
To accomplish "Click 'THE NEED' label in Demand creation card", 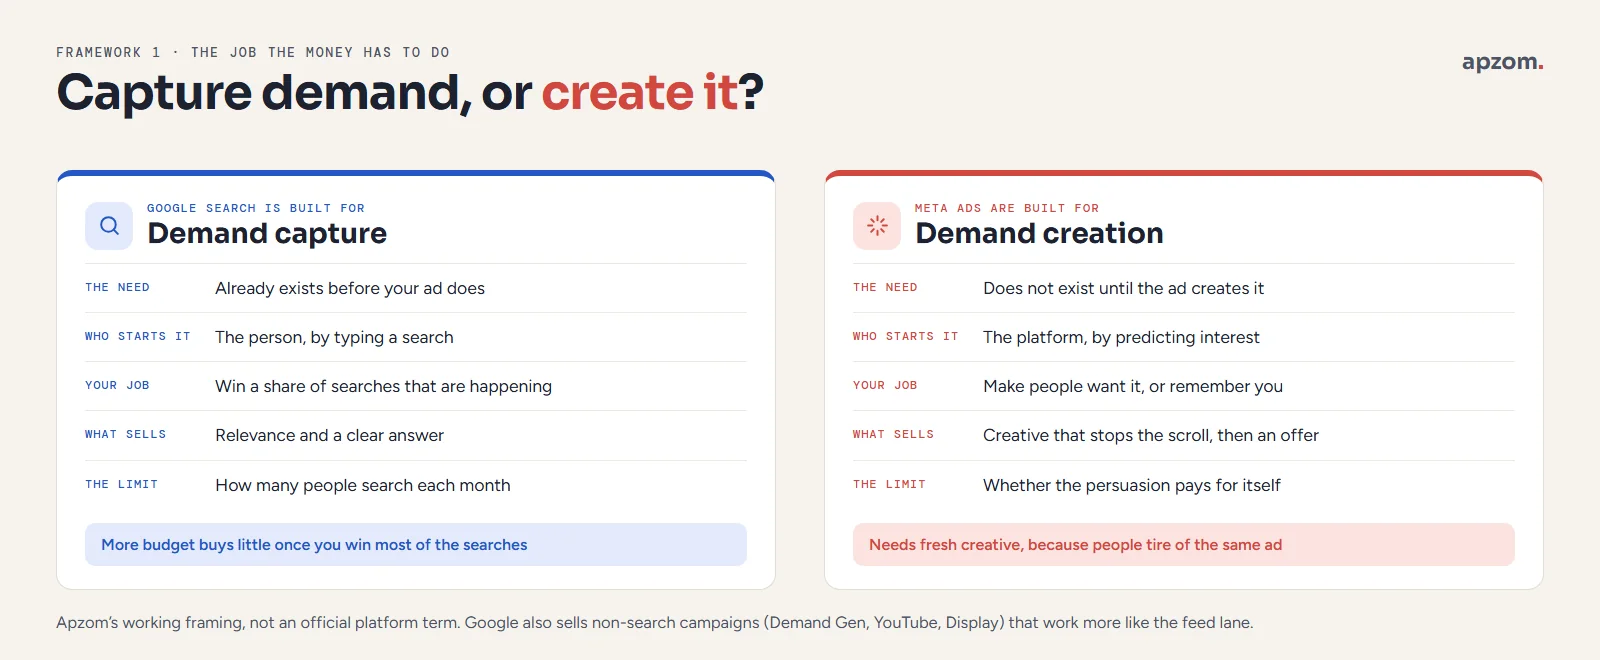I will (885, 287).
